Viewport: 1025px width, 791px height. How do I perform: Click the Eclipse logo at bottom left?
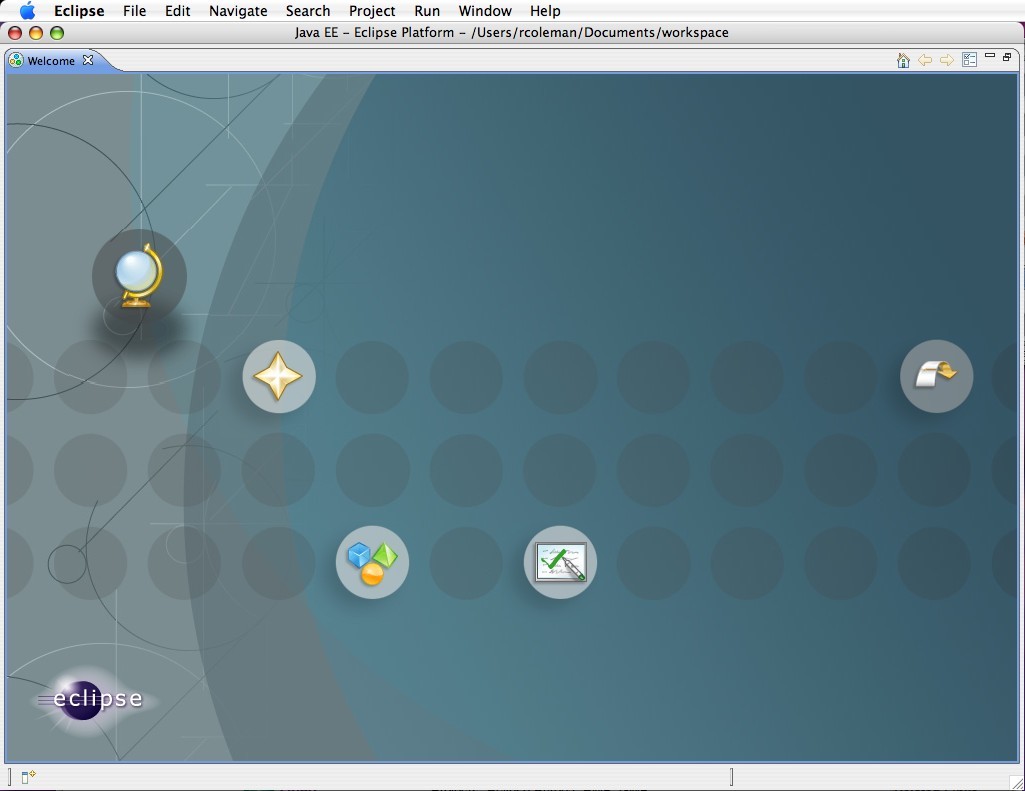(x=93, y=699)
